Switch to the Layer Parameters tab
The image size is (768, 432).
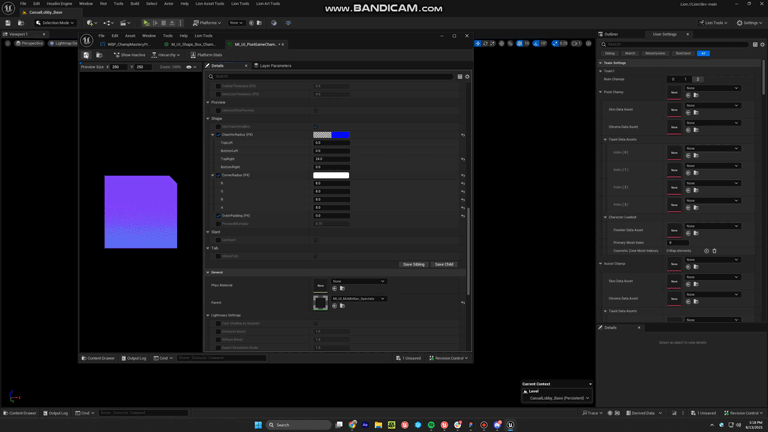click(x=273, y=66)
